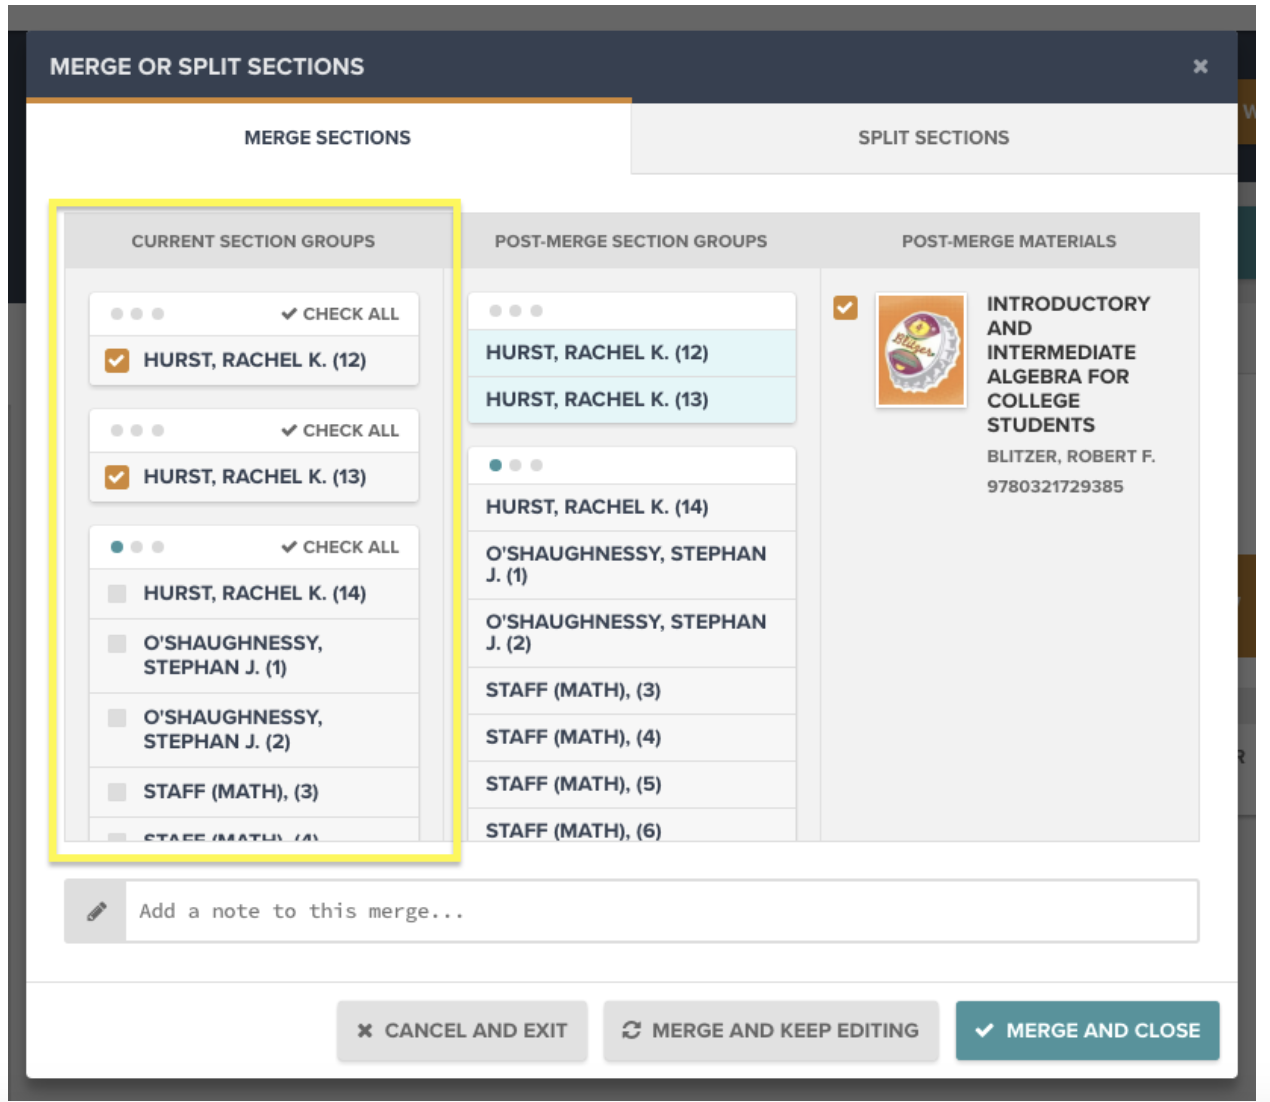Uncheck the post-merge material checkbox

845,308
